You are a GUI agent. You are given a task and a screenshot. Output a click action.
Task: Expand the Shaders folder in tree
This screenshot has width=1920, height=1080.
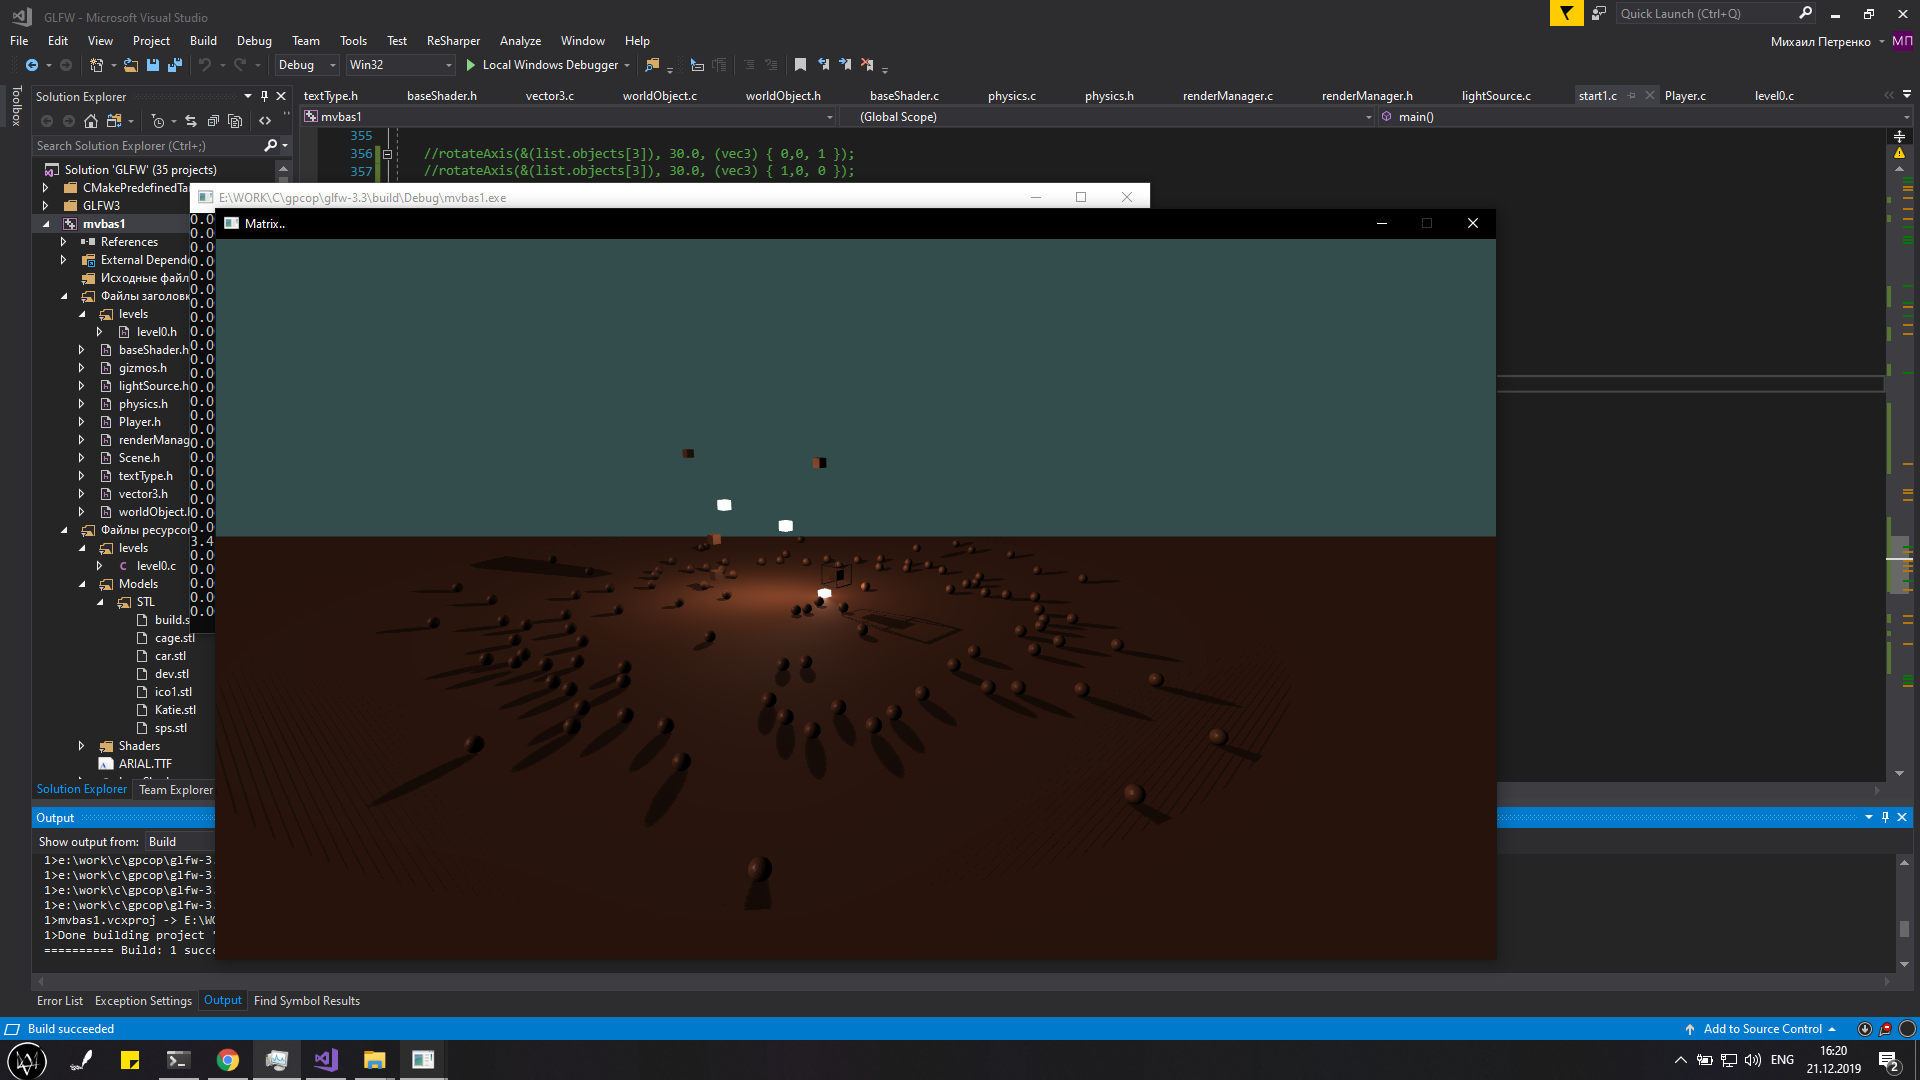(x=81, y=746)
